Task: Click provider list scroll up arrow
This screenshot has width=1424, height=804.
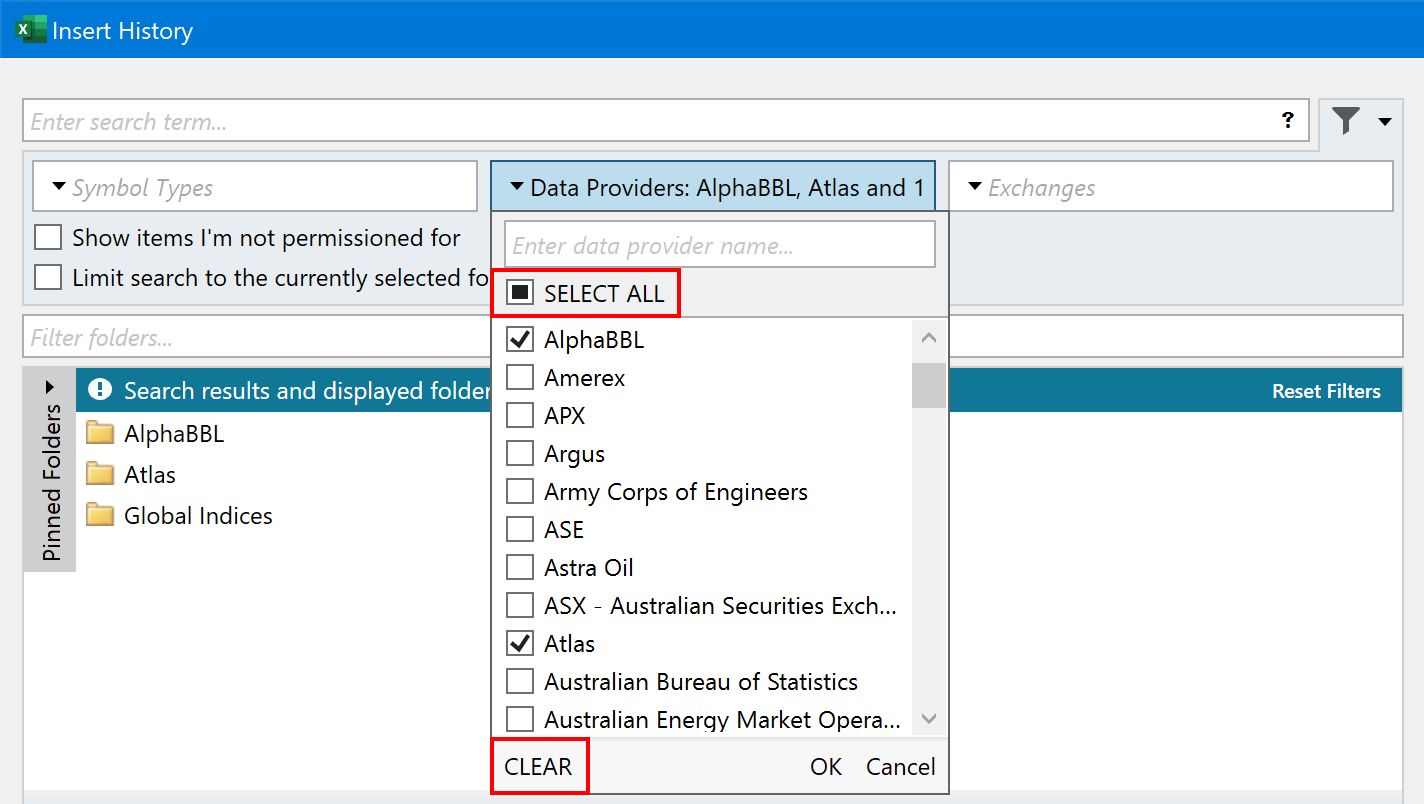Action: 929,338
